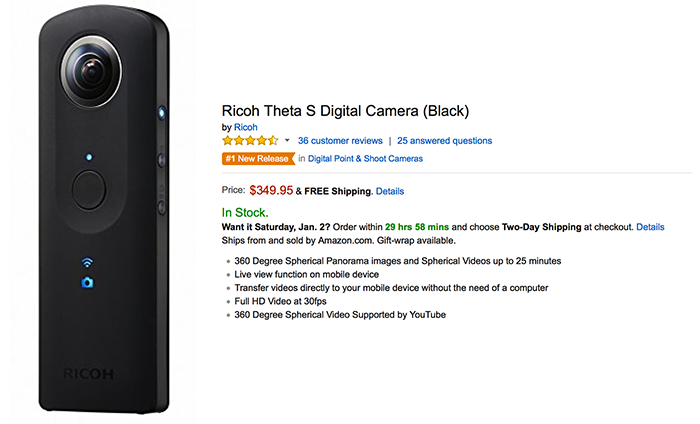Click the Wi-Fi indicator icon on camera
Viewport: 700px width, 424px height.
[87, 262]
